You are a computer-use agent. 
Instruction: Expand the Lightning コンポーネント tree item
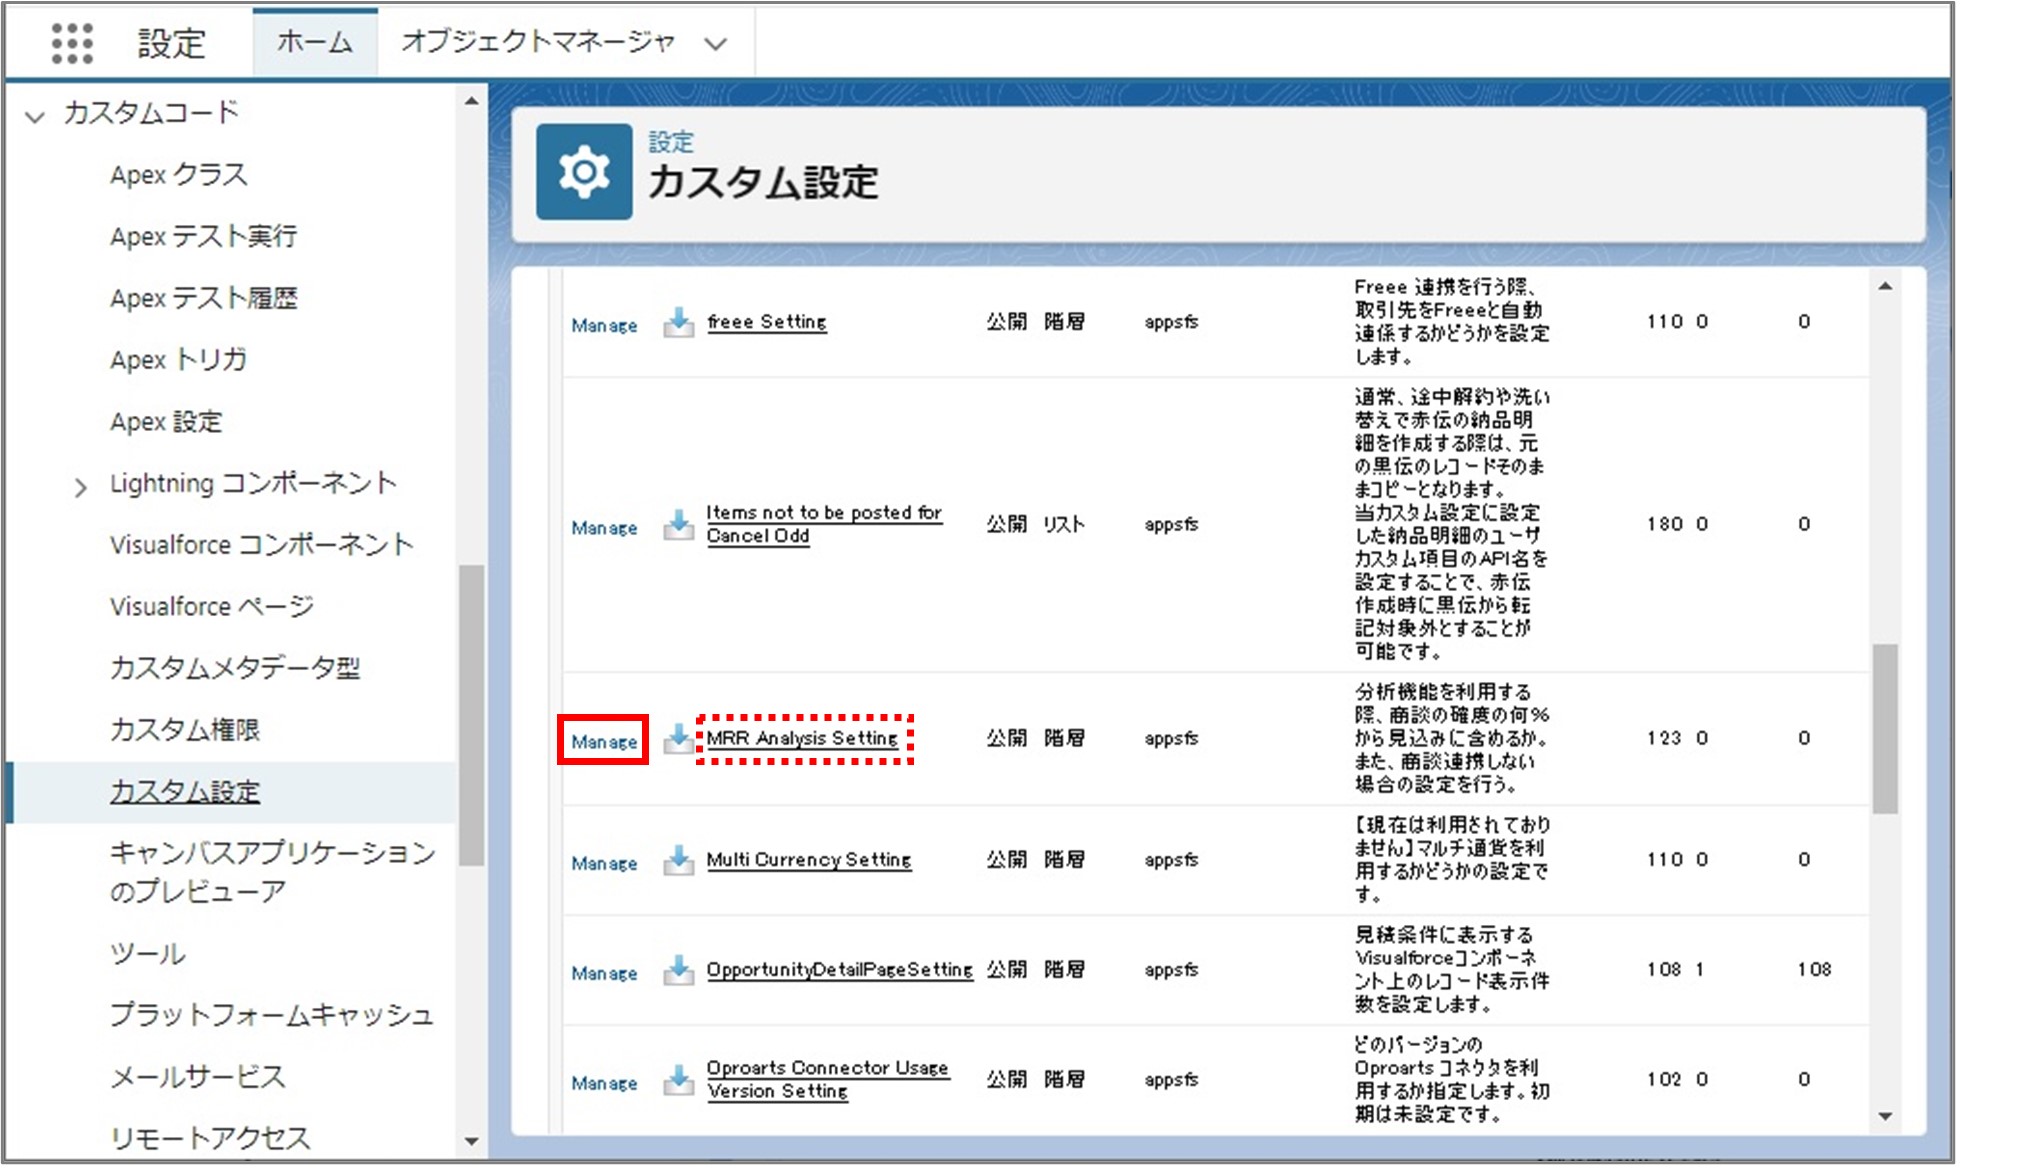(77, 483)
